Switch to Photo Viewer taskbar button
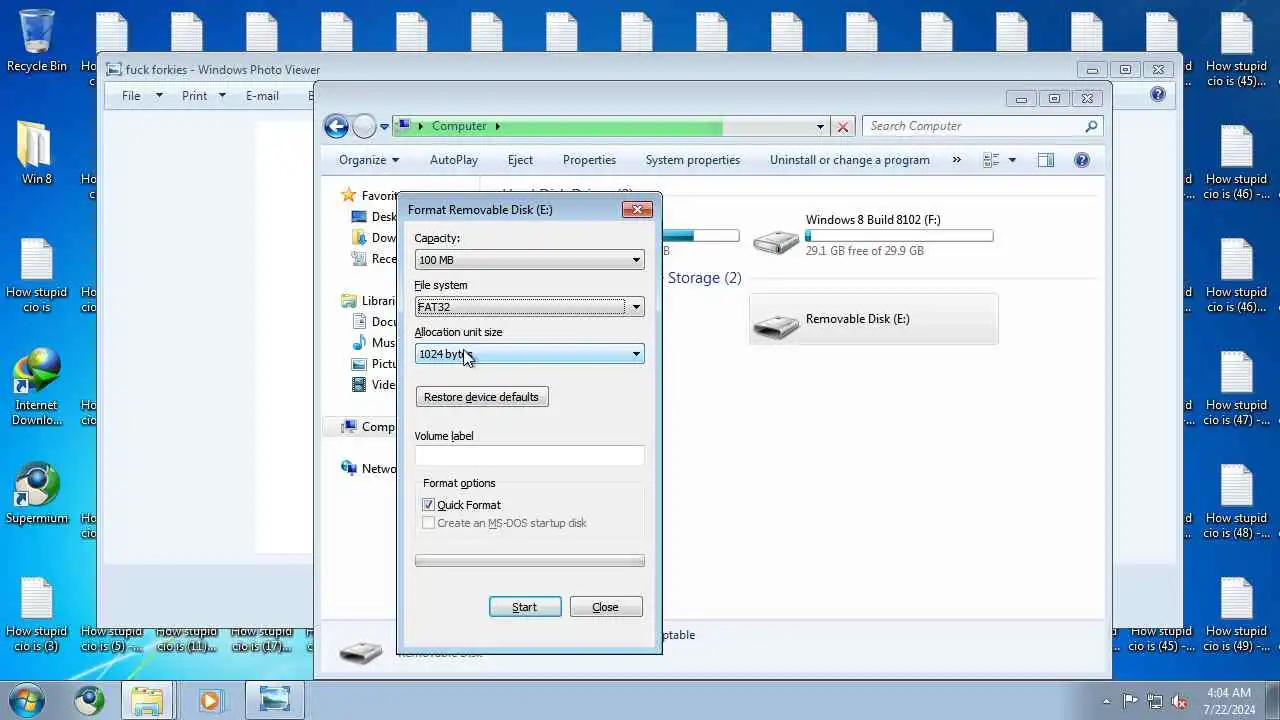Viewport: 1280px width, 720px height. point(273,700)
